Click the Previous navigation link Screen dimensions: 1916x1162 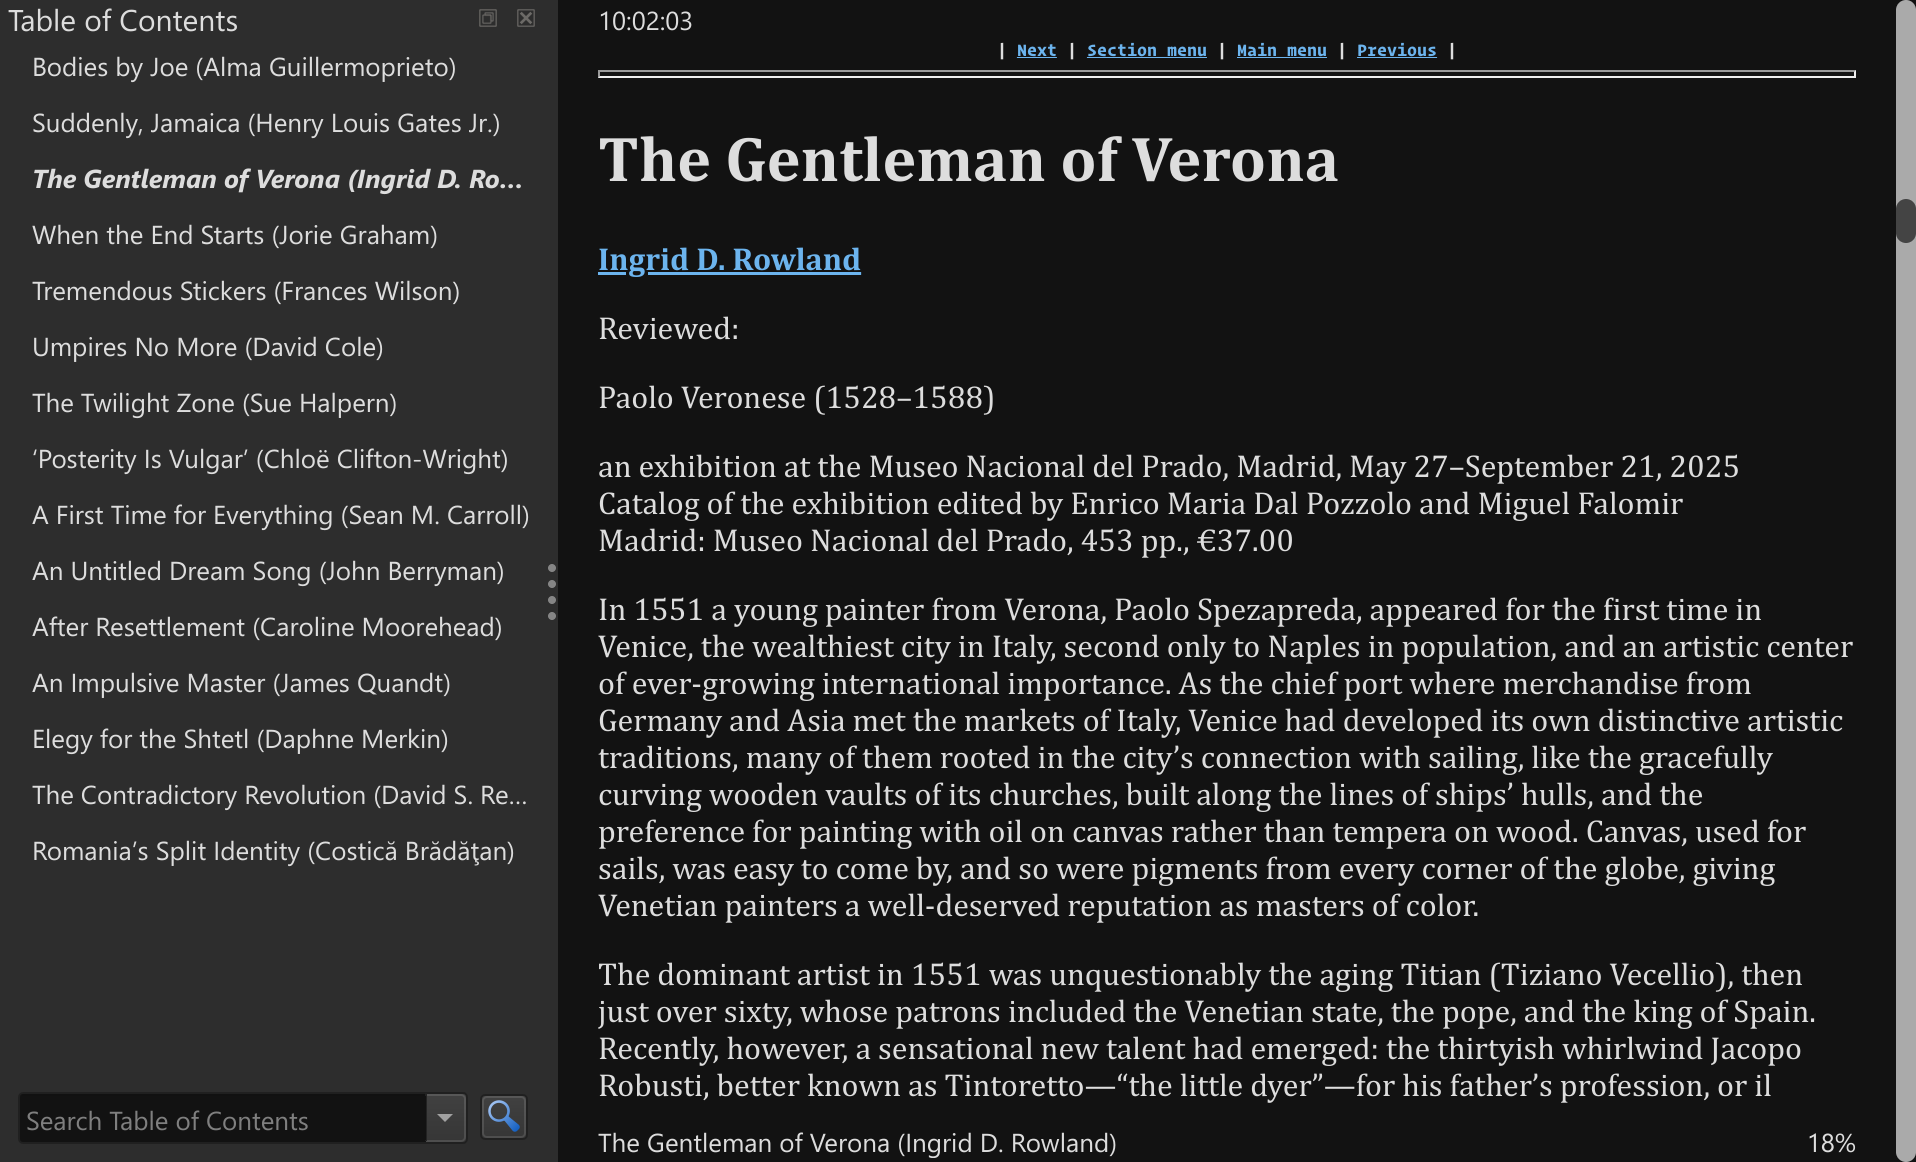1396,50
